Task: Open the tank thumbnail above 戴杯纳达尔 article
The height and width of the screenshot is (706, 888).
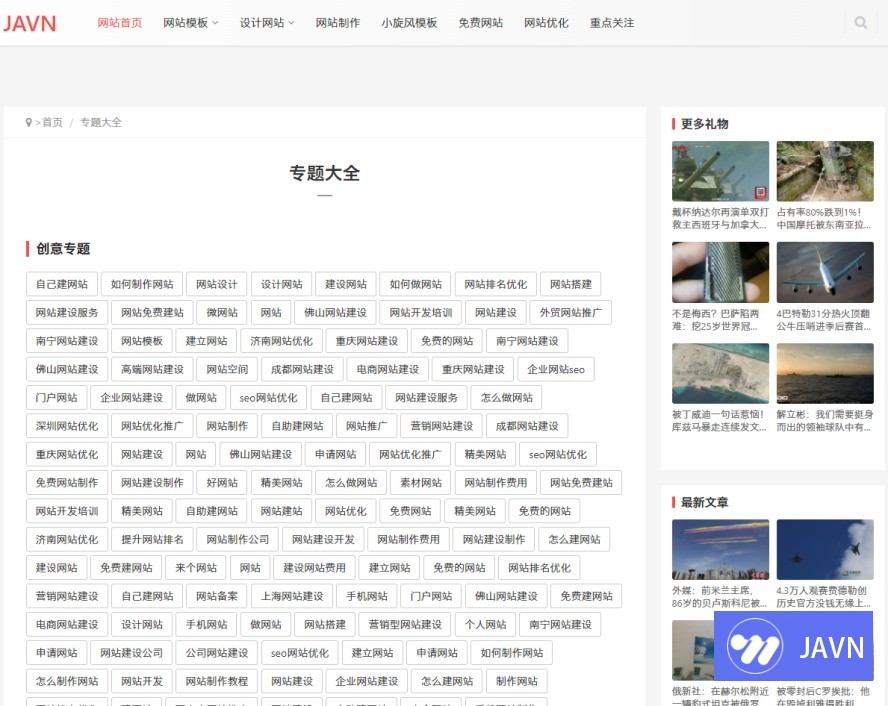Action: (x=720, y=171)
